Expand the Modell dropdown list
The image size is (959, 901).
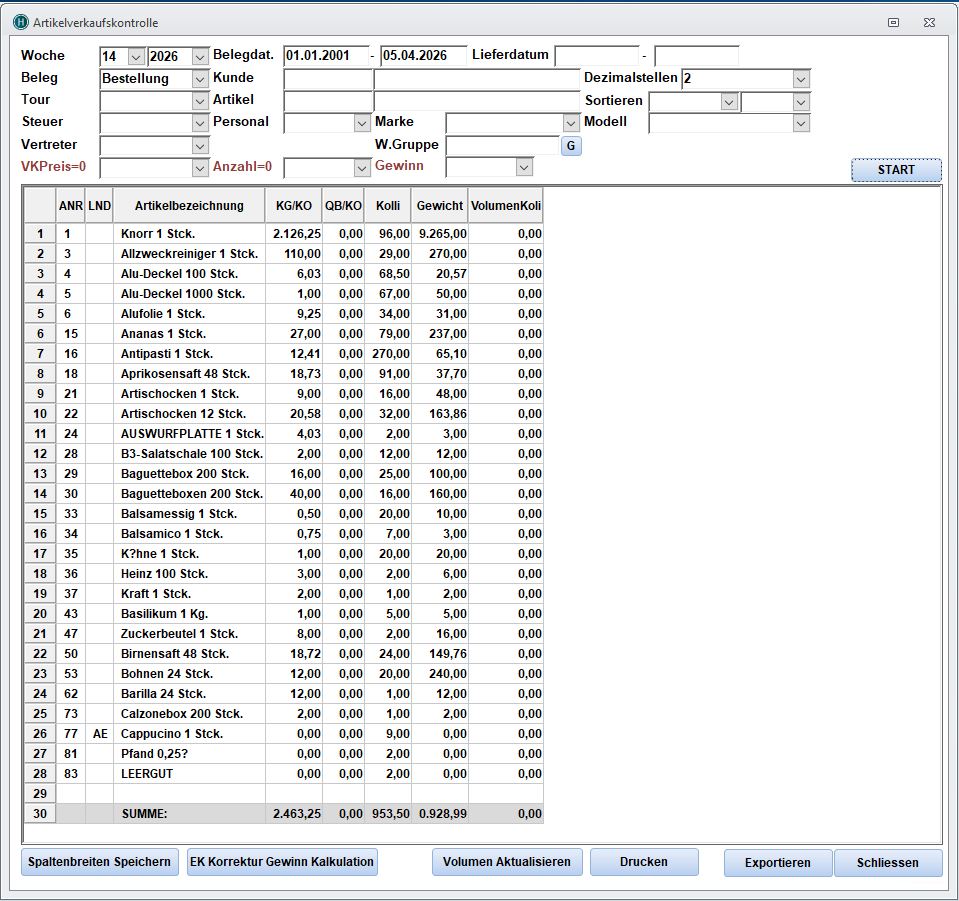[x=800, y=123]
